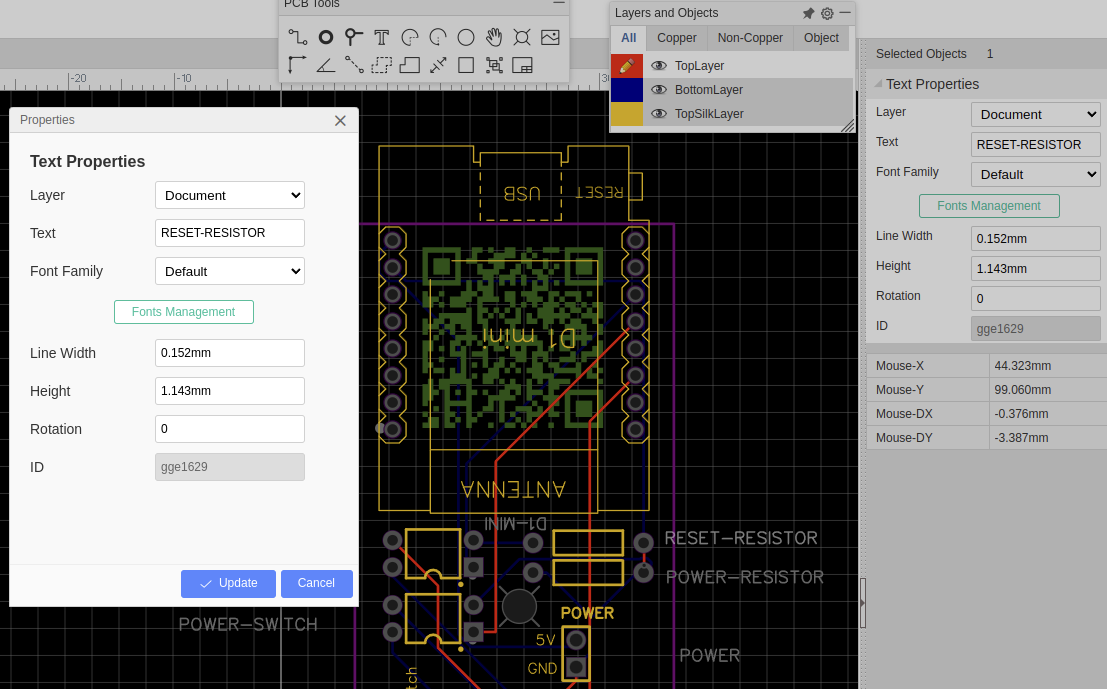Image resolution: width=1107 pixels, height=689 pixels.
Task: Select the Group/Ungroup tool
Action: click(494, 66)
